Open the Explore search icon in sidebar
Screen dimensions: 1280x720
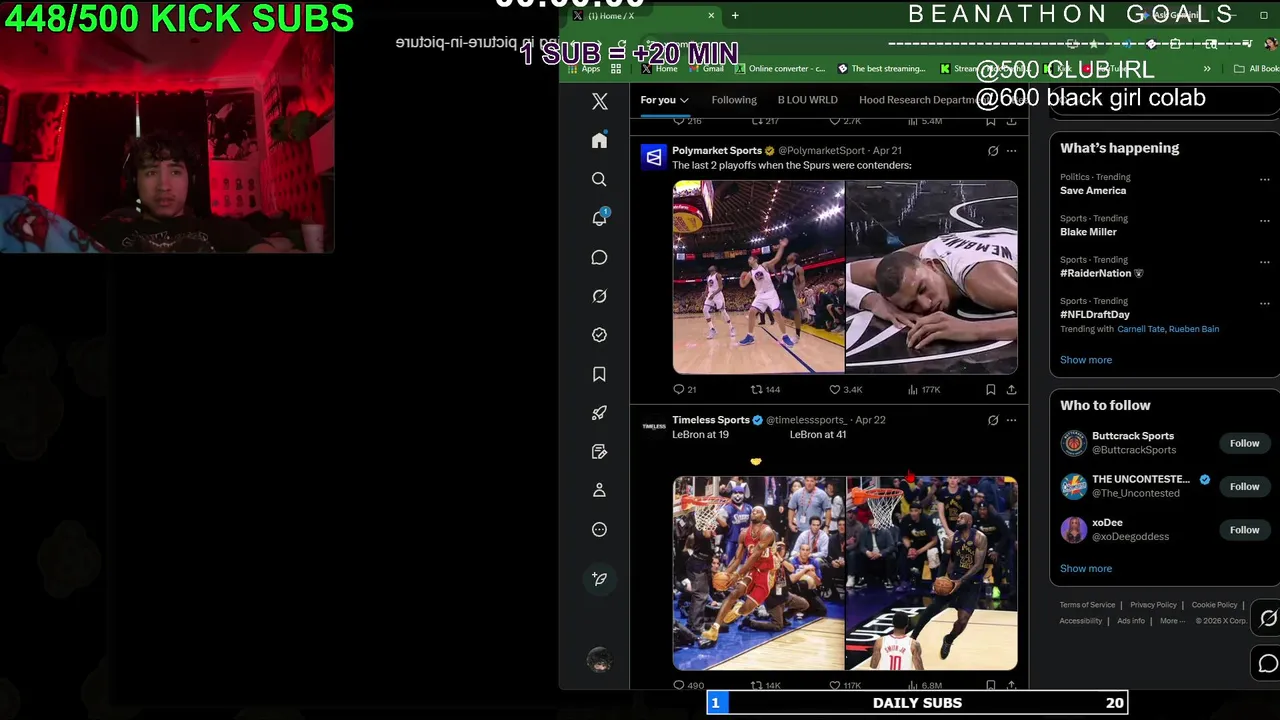599,179
